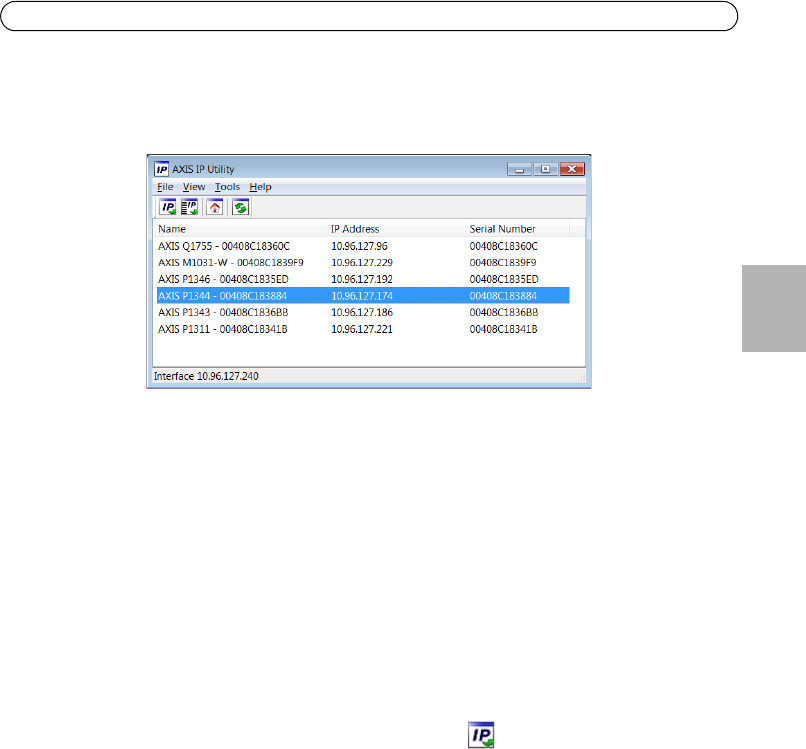The height and width of the screenshot is (749, 806).
Task: Click IP address 10.96.127.186
Action: pos(362,313)
